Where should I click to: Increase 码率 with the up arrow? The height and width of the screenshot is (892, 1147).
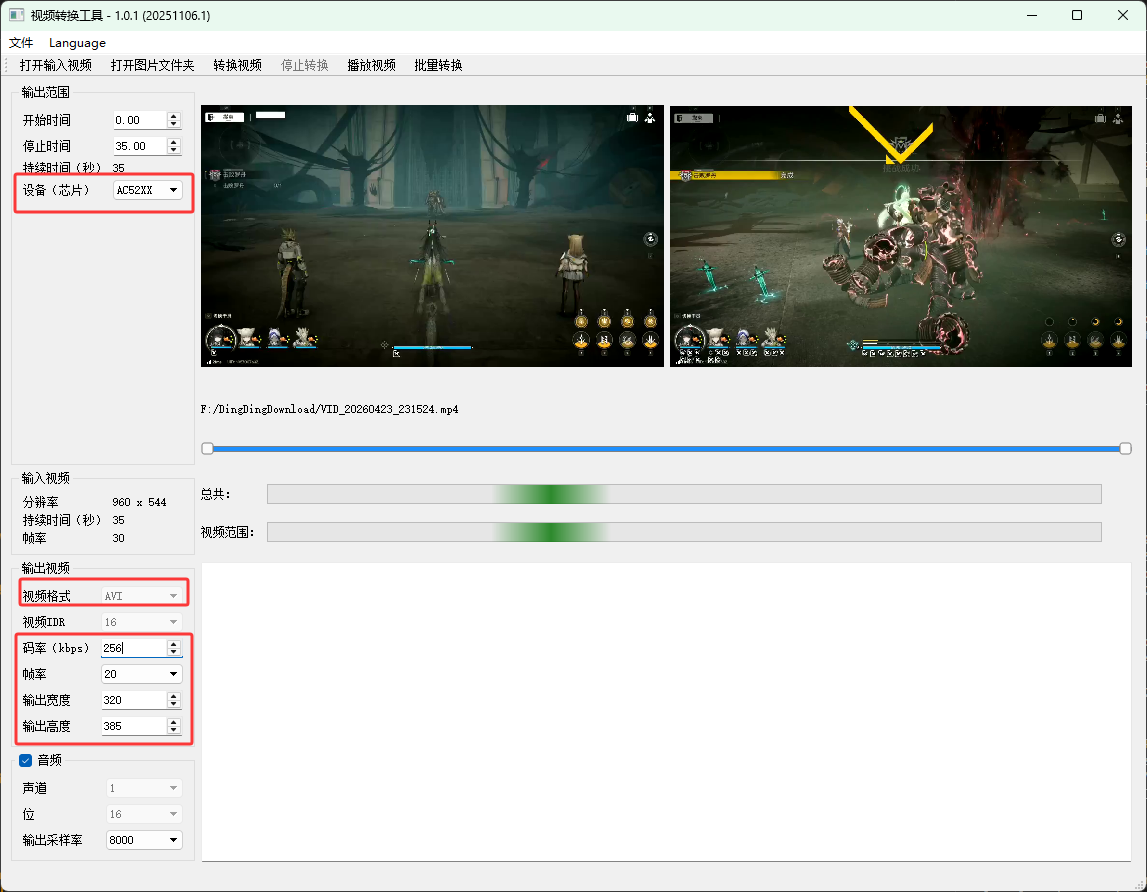click(173, 643)
